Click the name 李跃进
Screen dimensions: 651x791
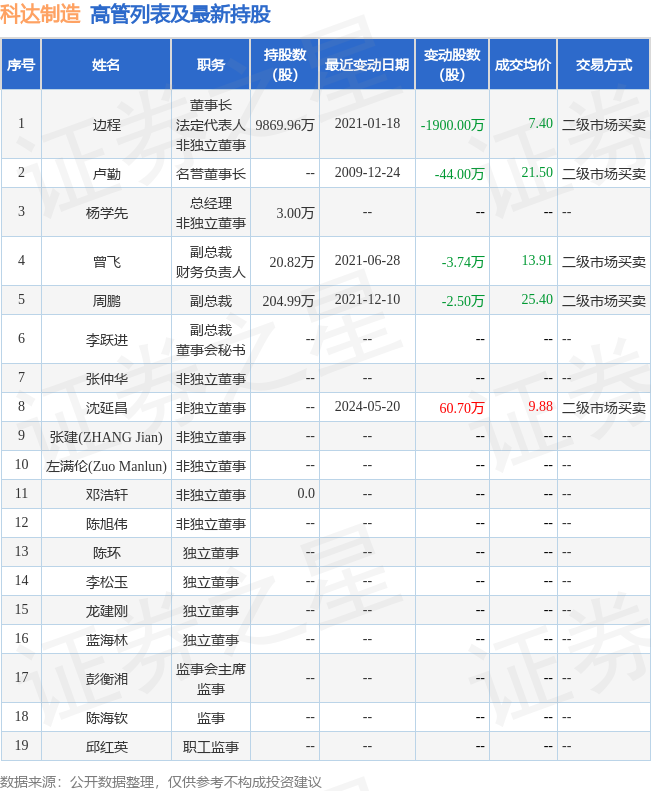(x=106, y=340)
